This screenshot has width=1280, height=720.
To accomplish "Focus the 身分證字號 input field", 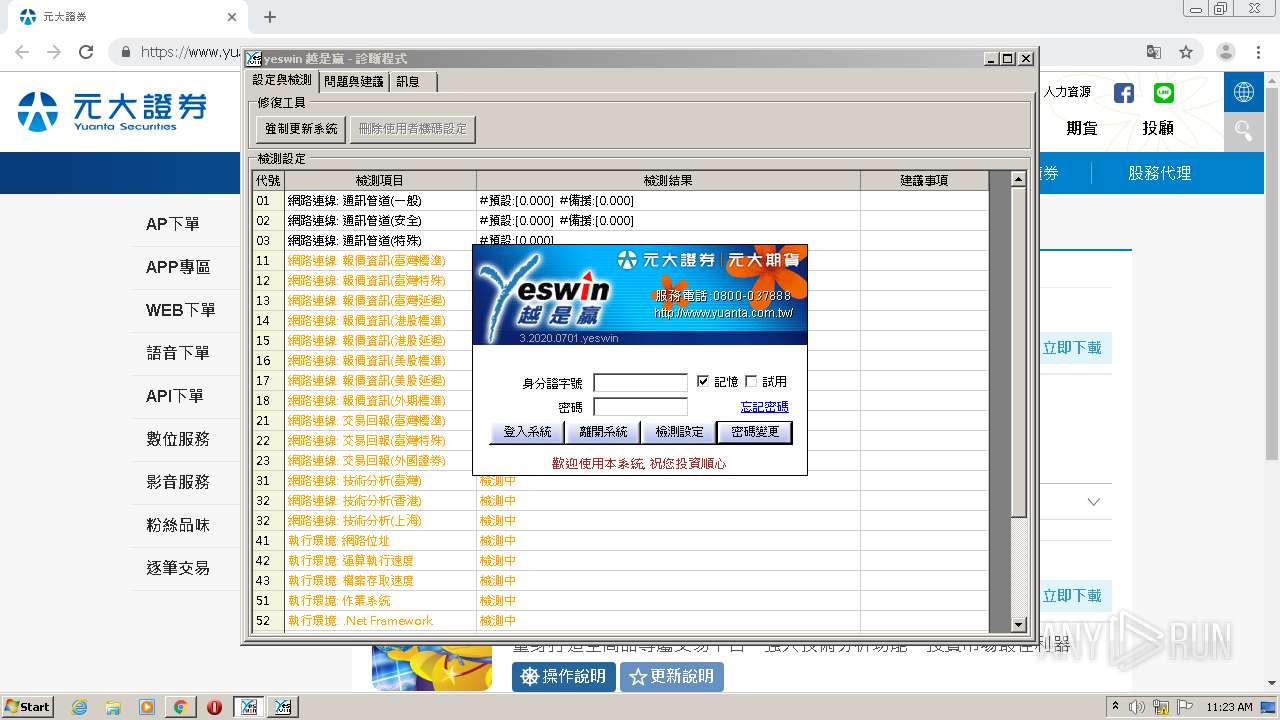I will [641, 382].
